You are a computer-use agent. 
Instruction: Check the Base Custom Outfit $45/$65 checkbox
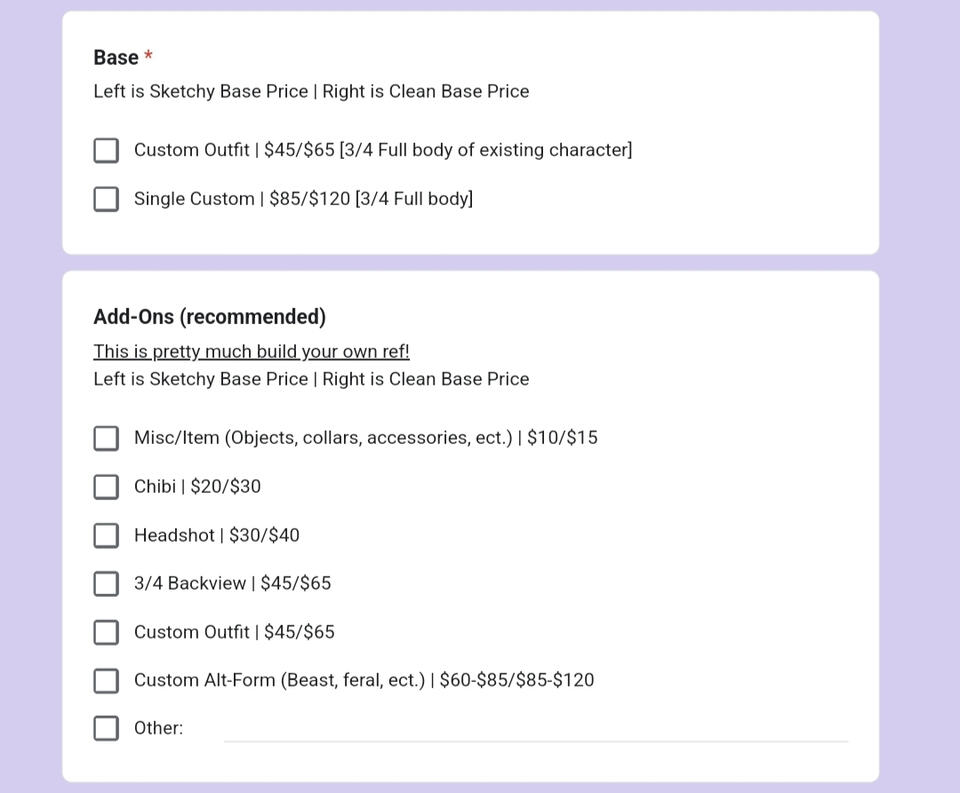[x=106, y=150]
